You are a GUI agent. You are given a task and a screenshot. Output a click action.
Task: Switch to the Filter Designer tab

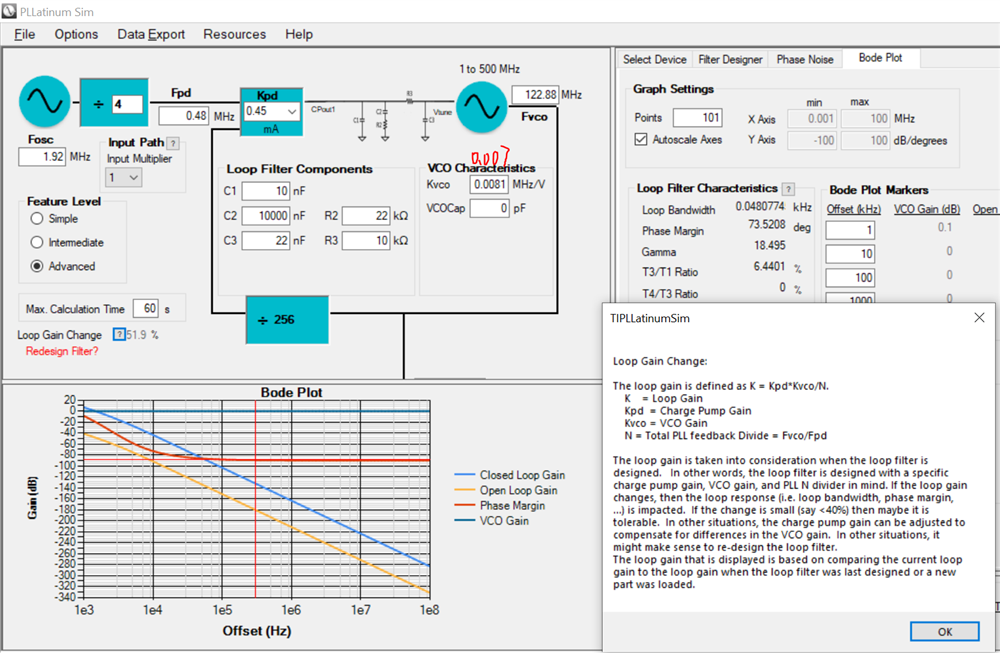(x=730, y=59)
